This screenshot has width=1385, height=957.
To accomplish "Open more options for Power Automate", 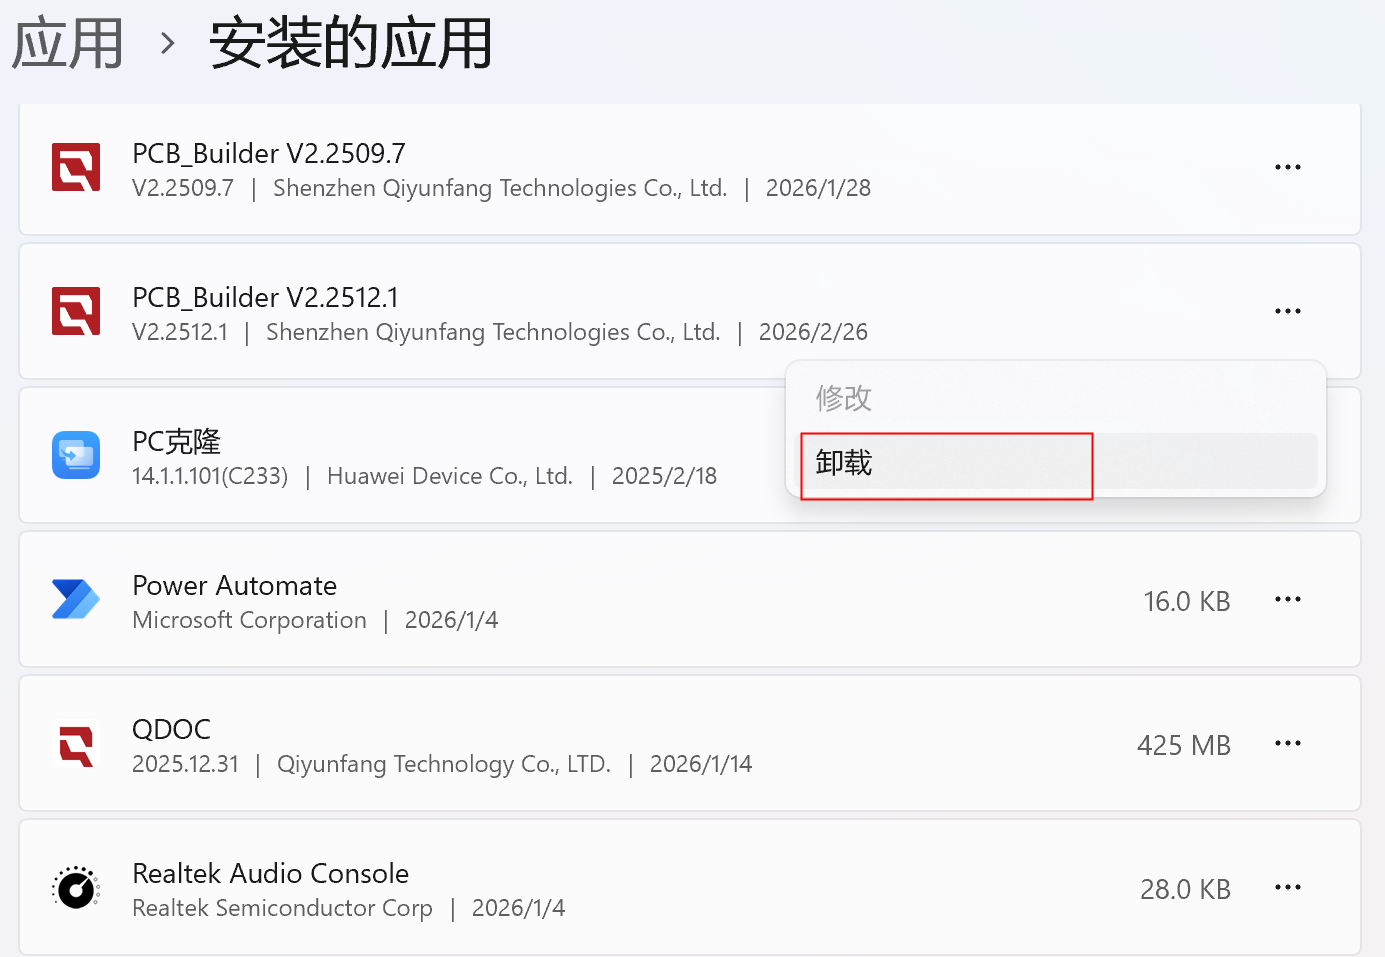I will [x=1287, y=599].
